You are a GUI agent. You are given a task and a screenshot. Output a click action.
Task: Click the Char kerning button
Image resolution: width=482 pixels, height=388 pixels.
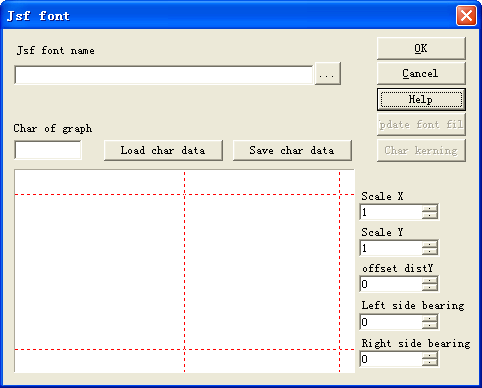421,150
